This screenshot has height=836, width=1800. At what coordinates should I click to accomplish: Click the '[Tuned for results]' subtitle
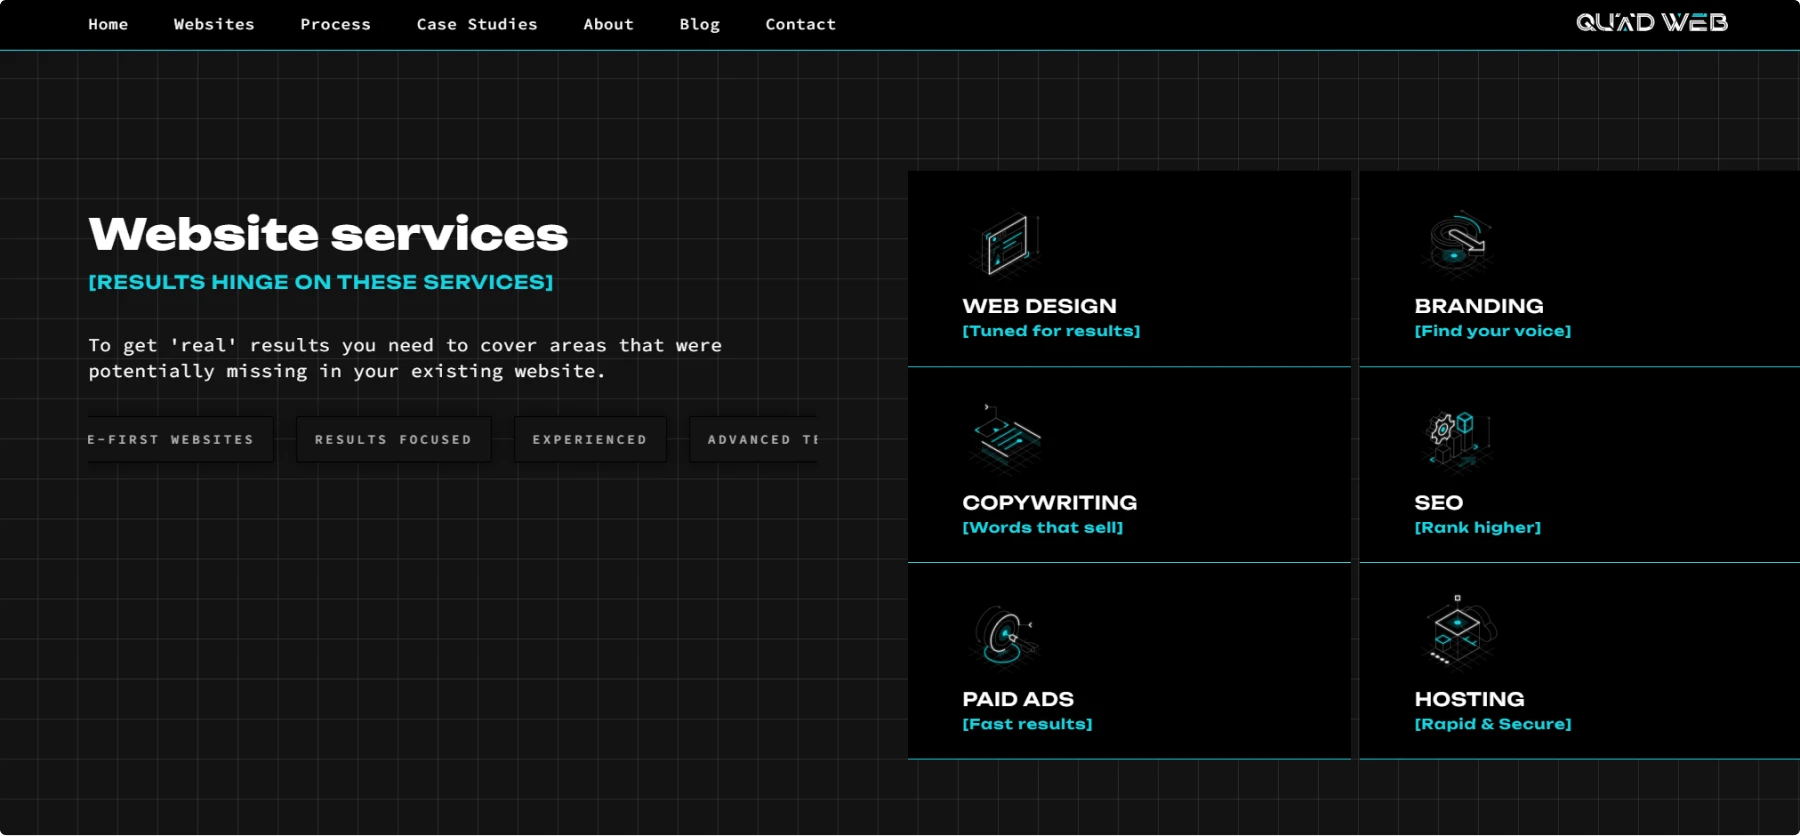1051,331
